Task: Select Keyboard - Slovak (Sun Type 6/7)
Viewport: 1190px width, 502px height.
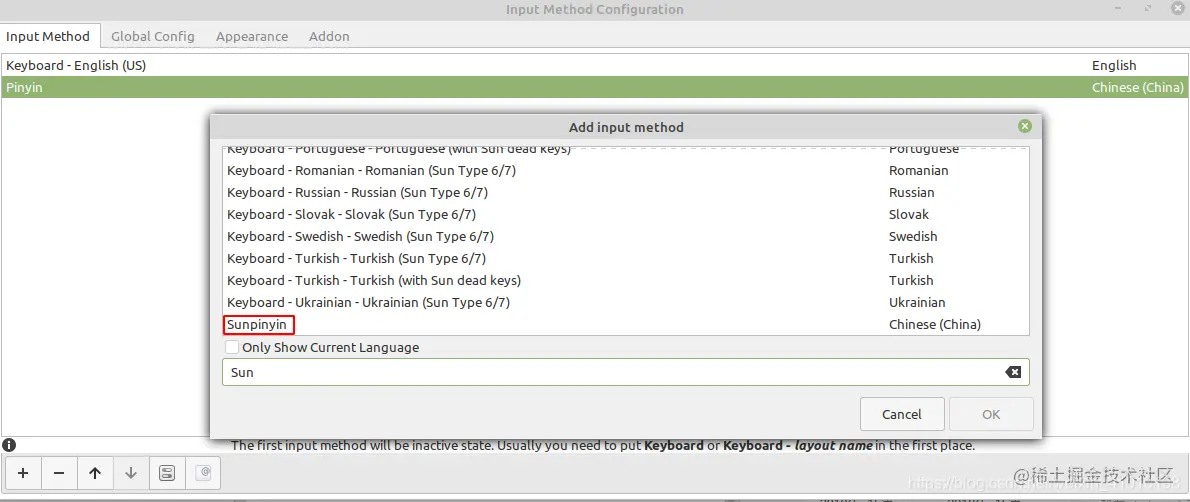Action: point(626,214)
